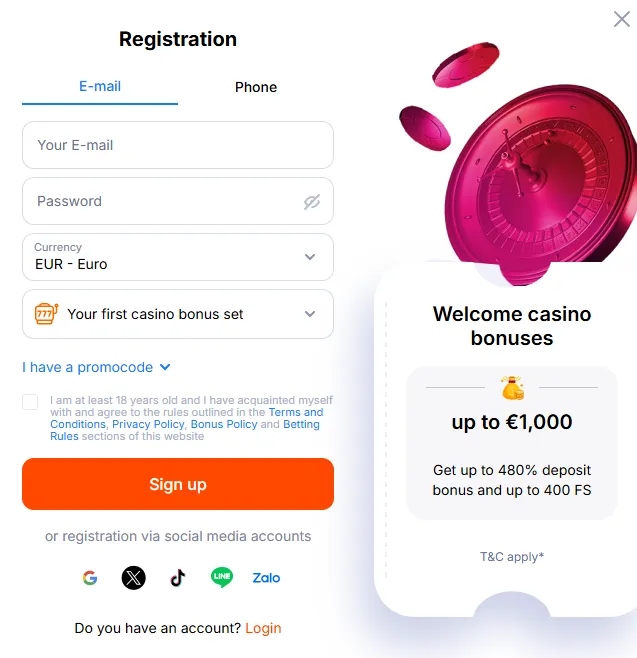The height and width of the screenshot is (658, 637).
Task: Register using TikTok icon
Action: coord(177,578)
